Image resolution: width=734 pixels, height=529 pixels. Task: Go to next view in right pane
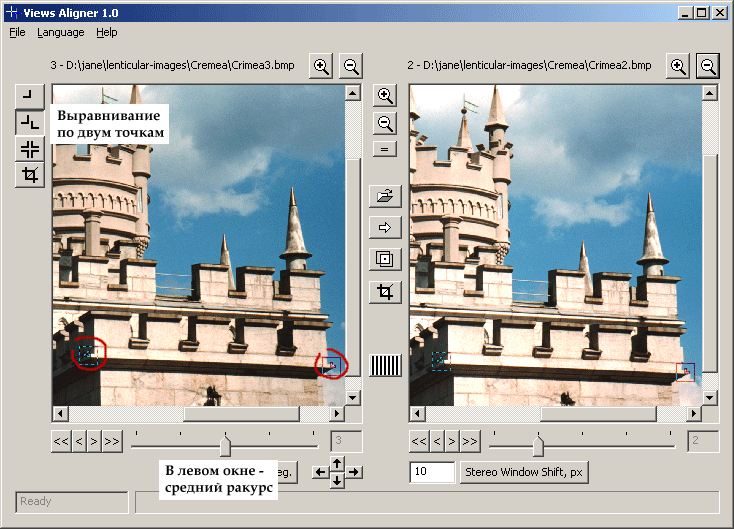pos(452,441)
